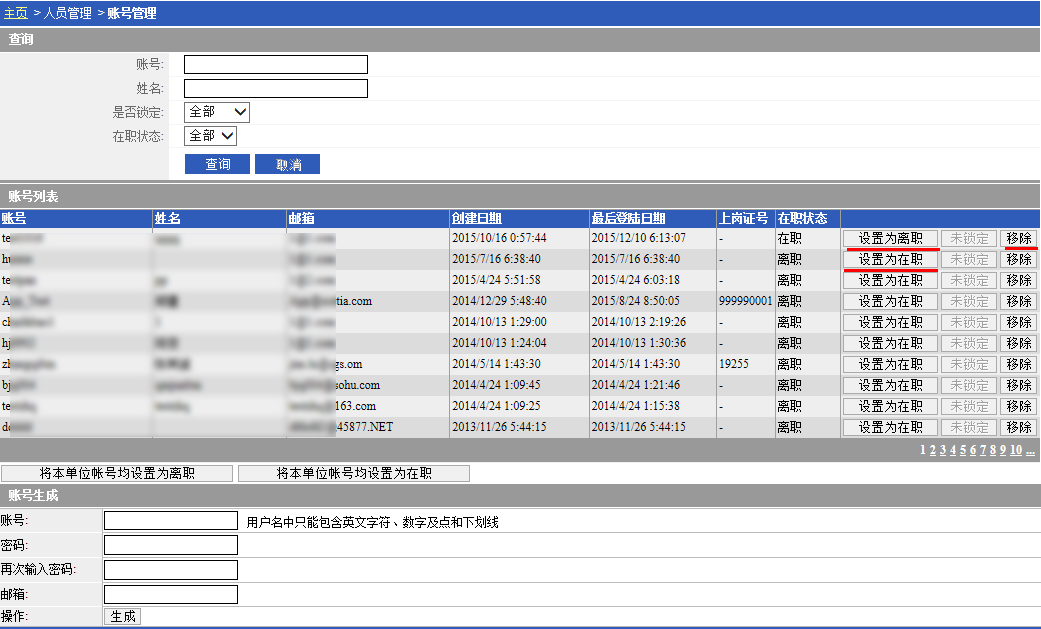Click 设置为离职 for the 2015/10/16 account
The height and width of the screenshot is (629, 1041).
tap(890, 239)
